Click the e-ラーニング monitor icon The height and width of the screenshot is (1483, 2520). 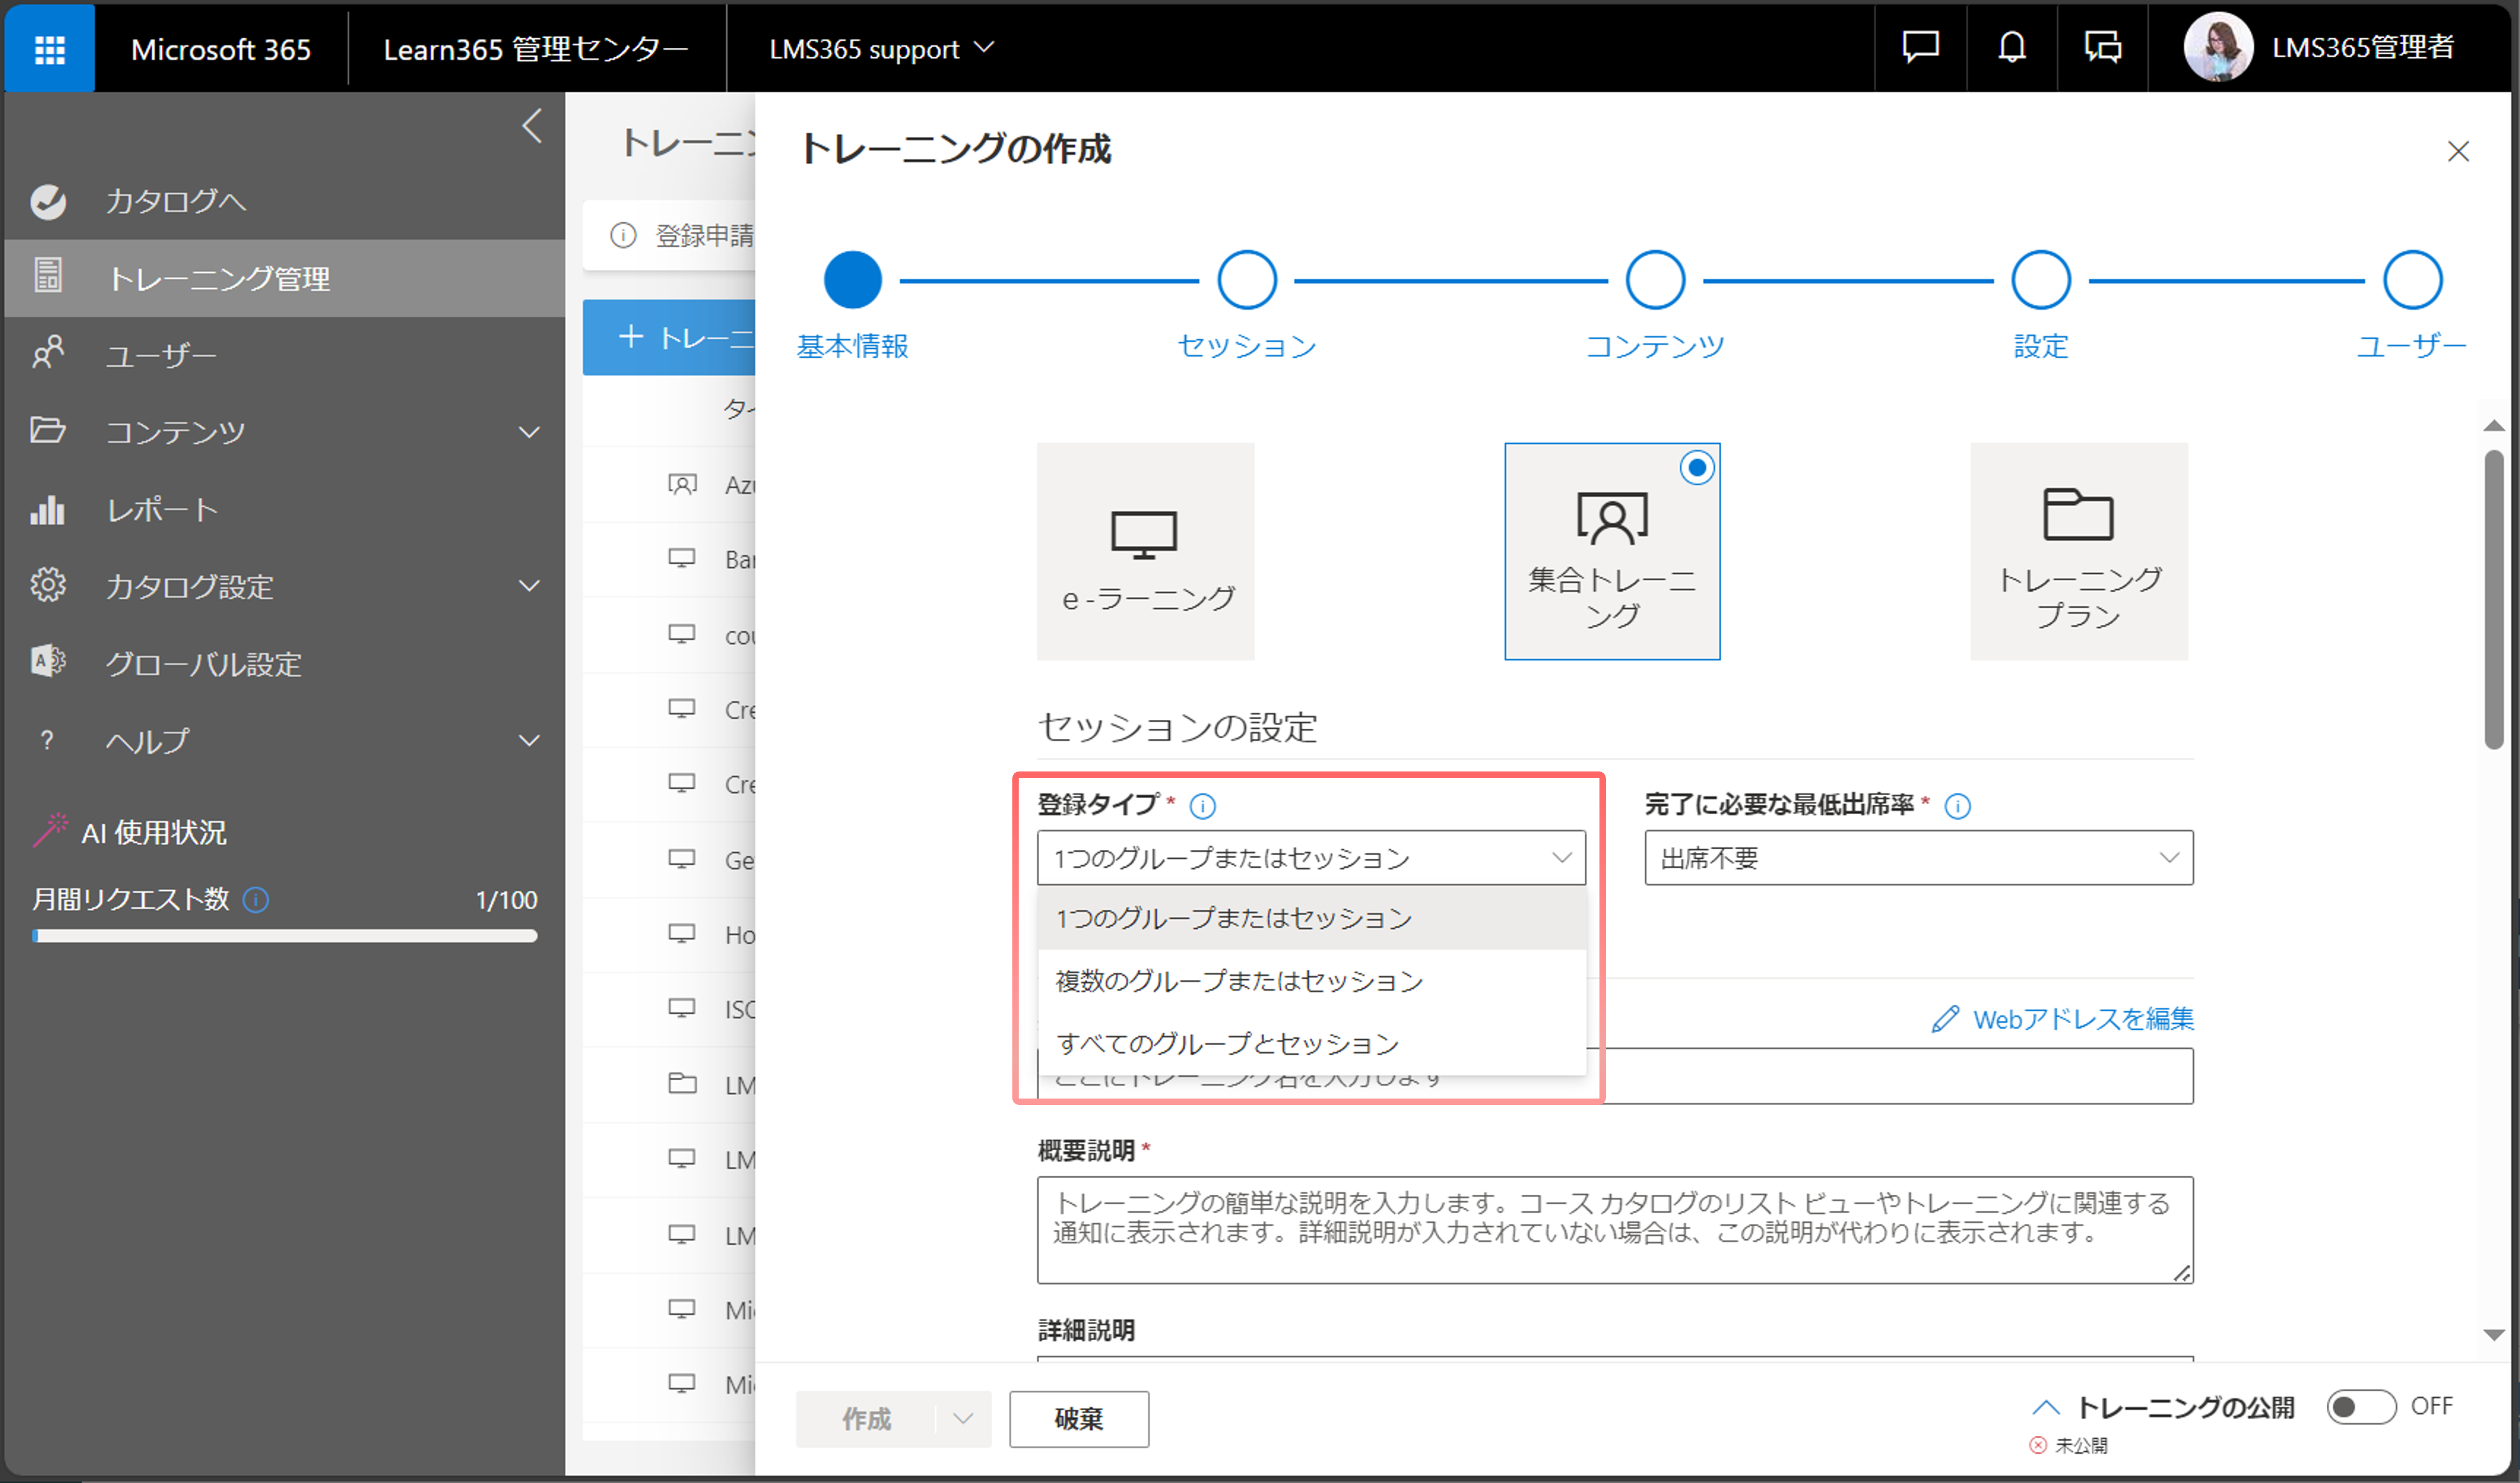pos(1145,534)
